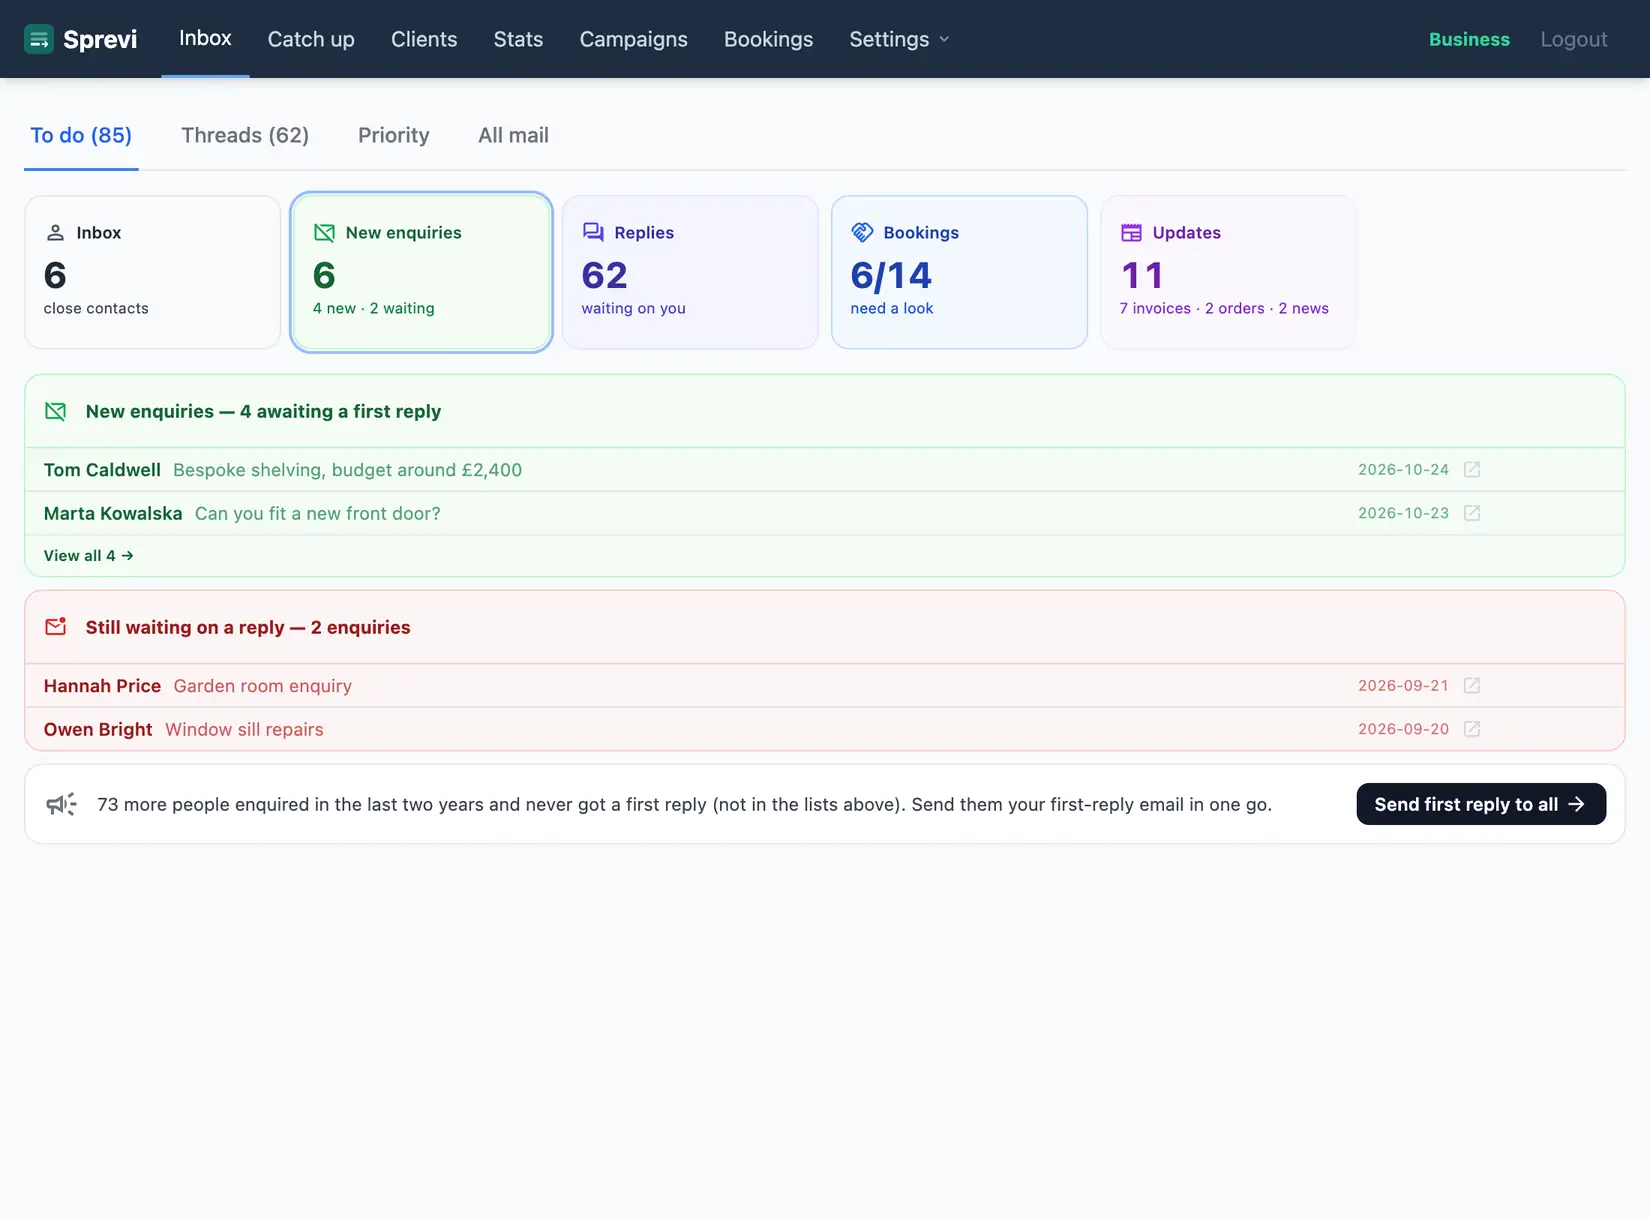The width and height of the screenshot is (1650, 1218).
Task: Select the Updates 11 card
Action: (x=1228, y=272)
